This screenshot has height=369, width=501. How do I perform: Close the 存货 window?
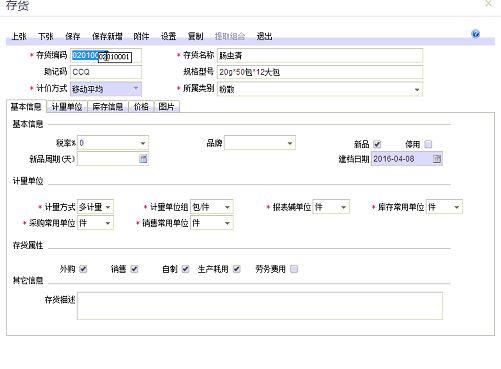pyautogui.click(x=489, y=3)
